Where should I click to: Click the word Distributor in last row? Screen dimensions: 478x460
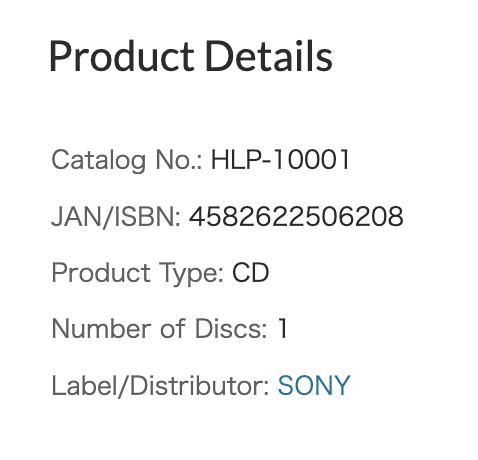tap(199, 385)
